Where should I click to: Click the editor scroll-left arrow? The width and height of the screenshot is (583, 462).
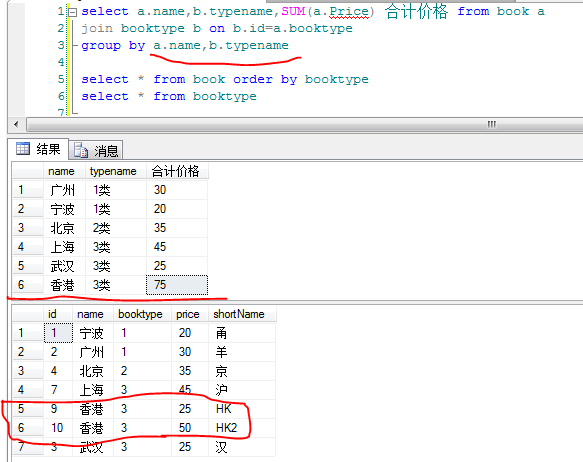tap(16, 124)
